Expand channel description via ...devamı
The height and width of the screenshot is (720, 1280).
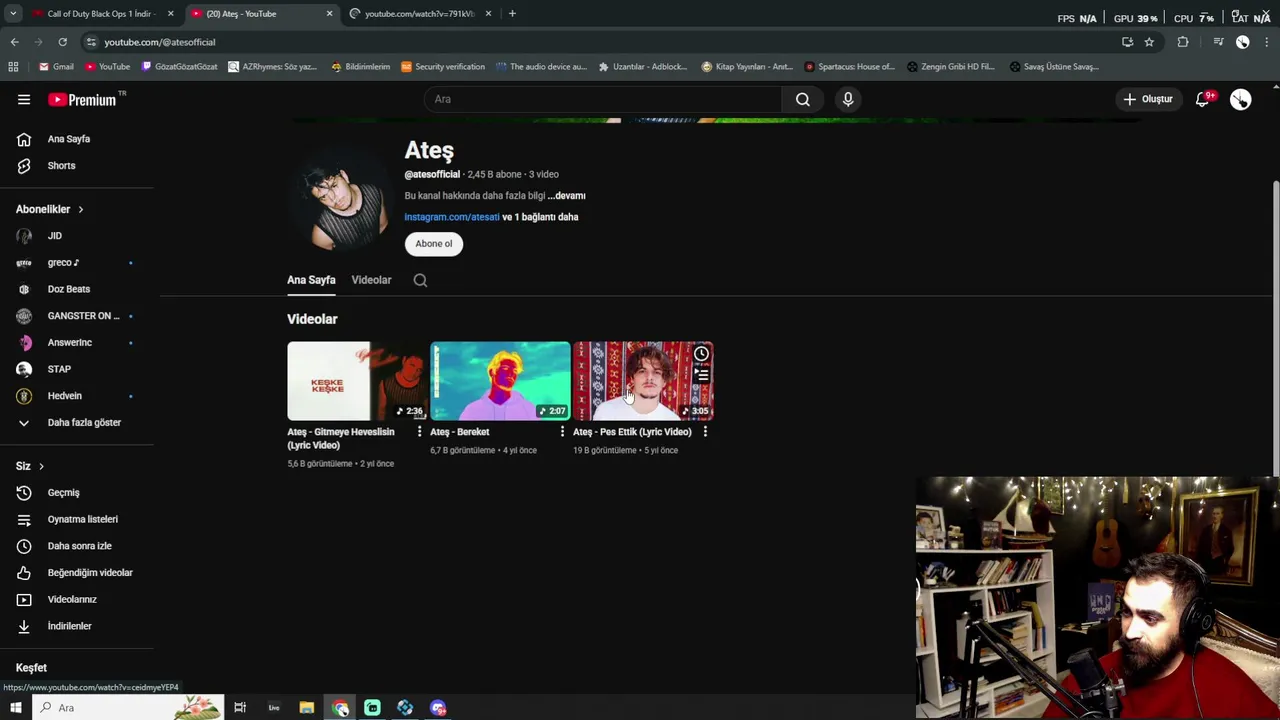(x=566, y=196)
